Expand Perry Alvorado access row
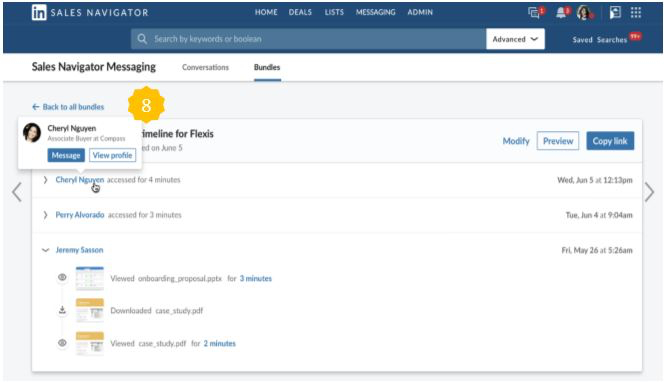The image size is (664, 382). [45, 215]
